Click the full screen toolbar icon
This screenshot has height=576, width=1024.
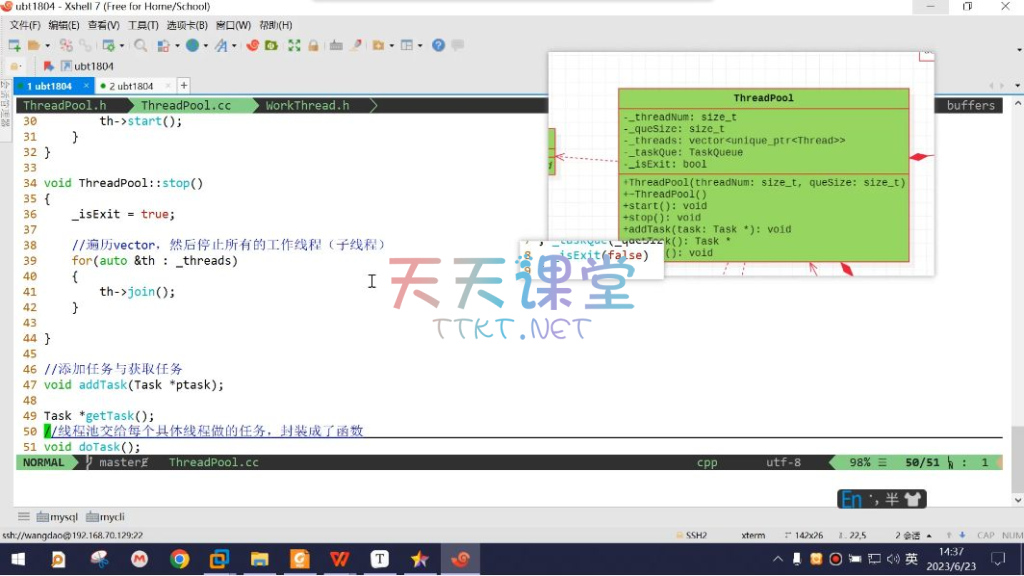coord(294,45)
